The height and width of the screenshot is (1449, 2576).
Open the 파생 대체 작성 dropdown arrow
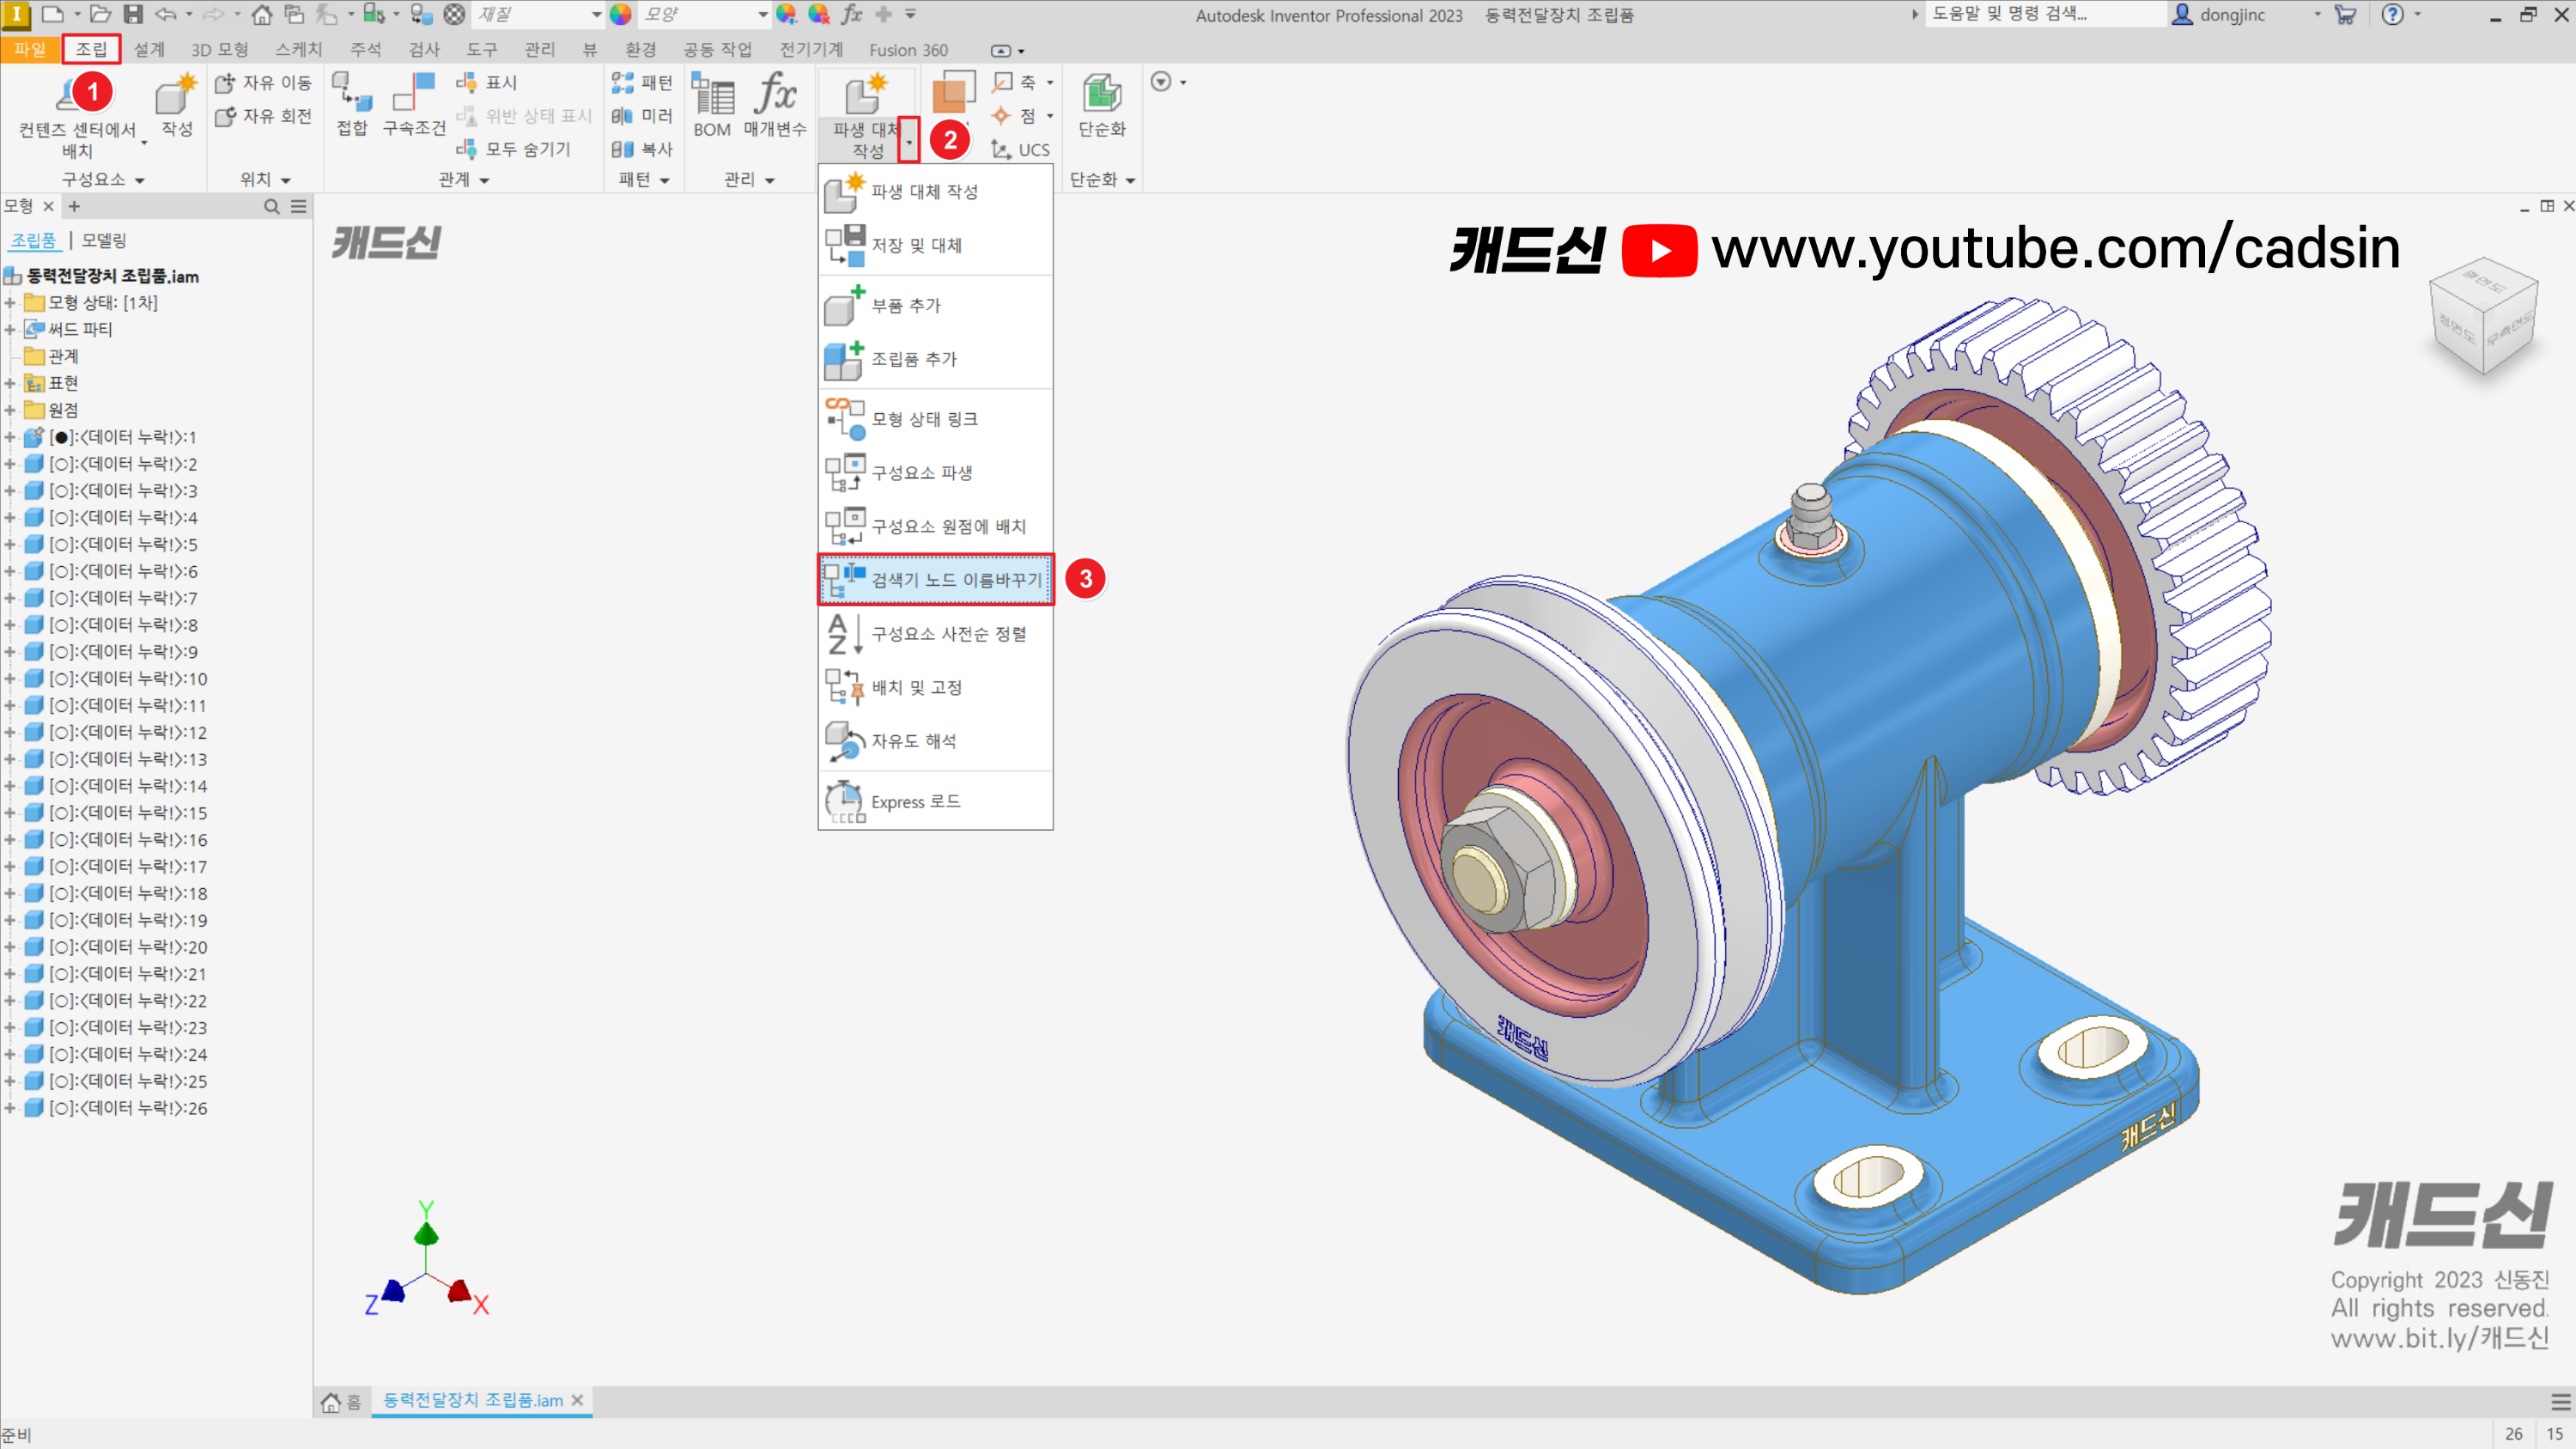[x=909, y=141]
